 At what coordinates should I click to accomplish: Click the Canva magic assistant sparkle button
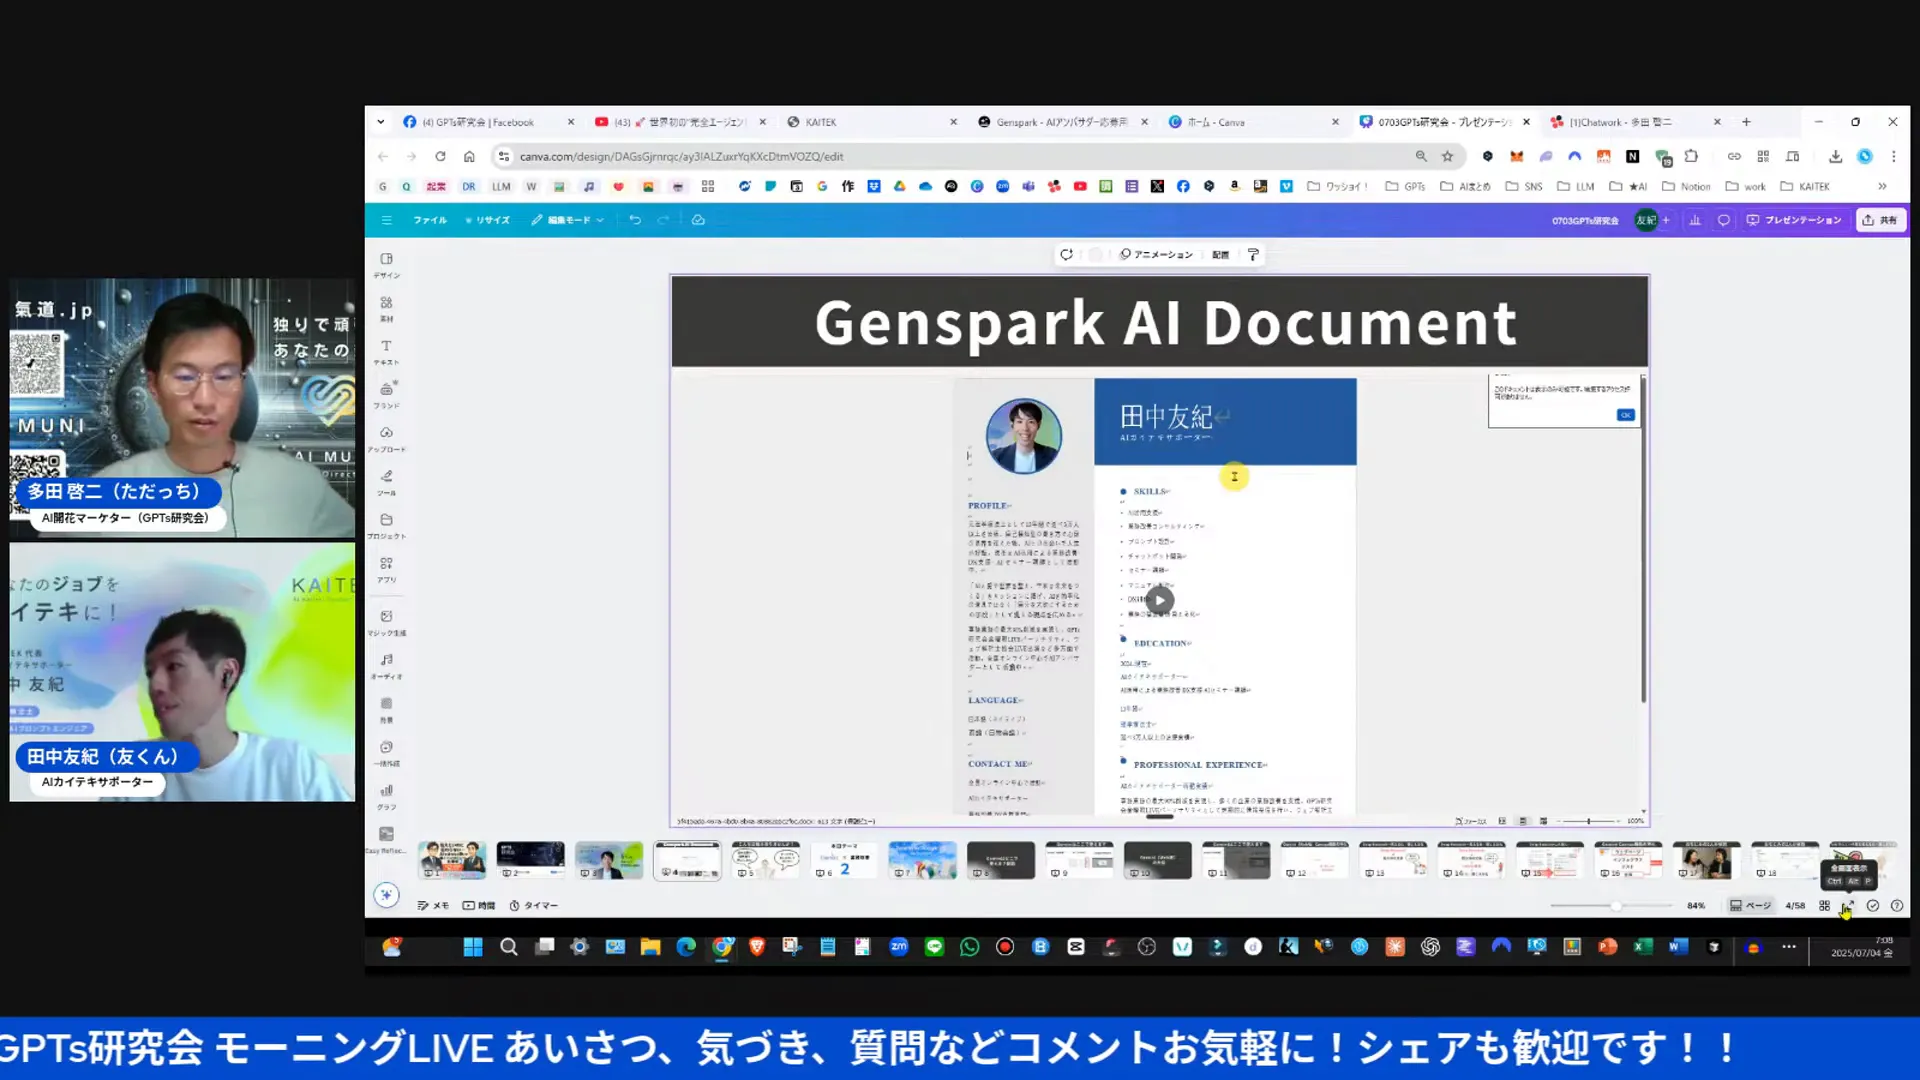pyautogui.click(x=387, y=895)
